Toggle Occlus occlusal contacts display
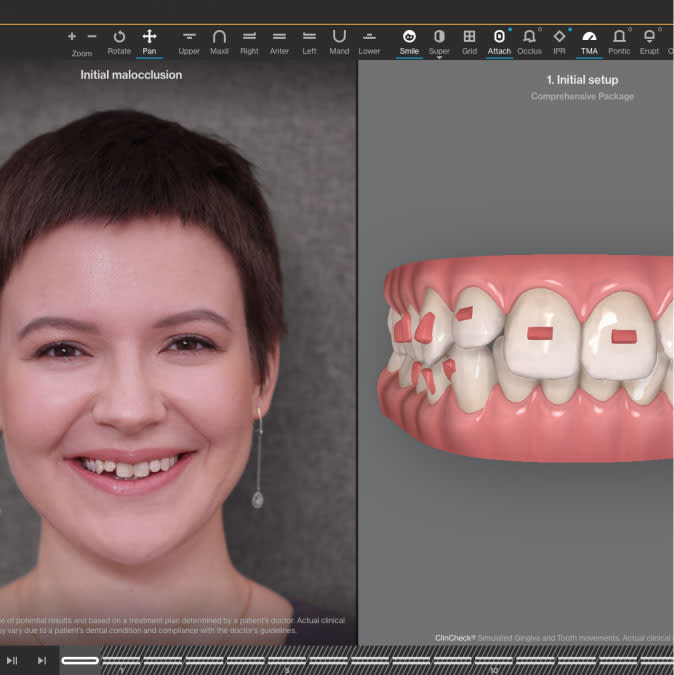 coord(529,37)
